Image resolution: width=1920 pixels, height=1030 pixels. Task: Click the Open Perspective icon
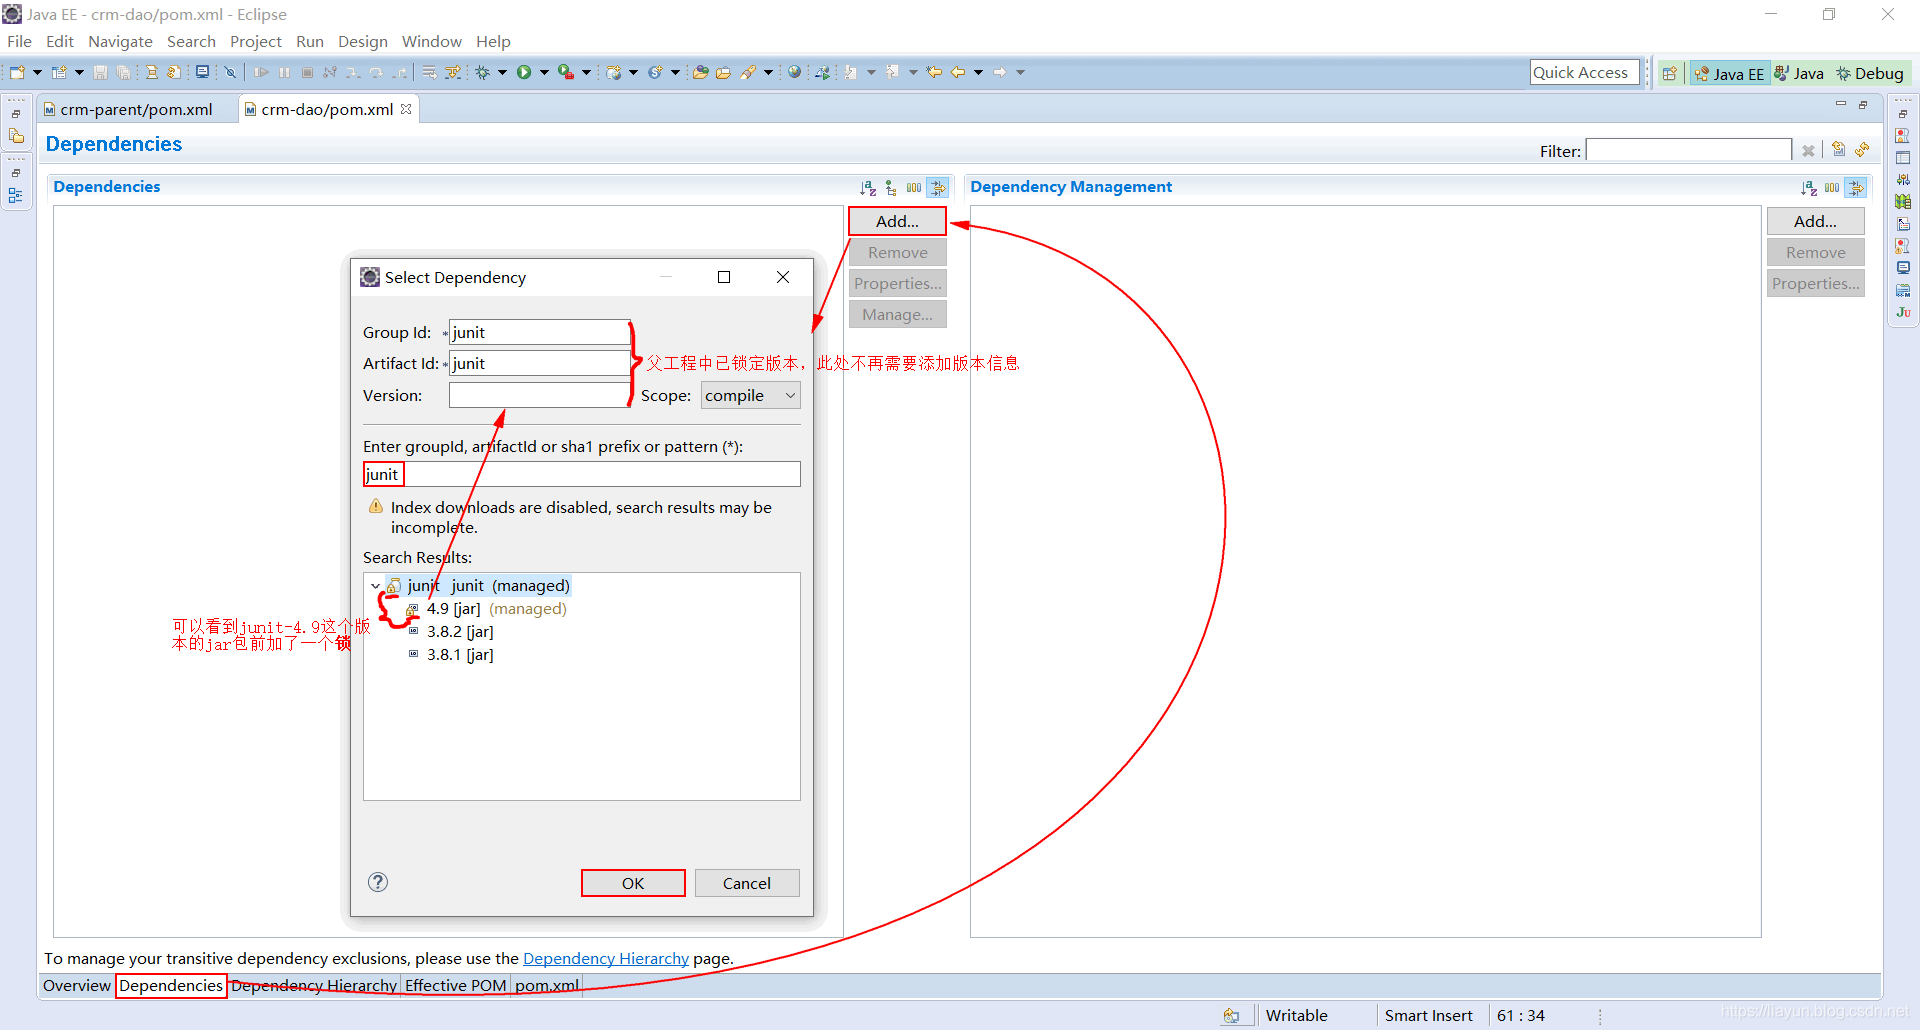click(x=1669, y=73)
